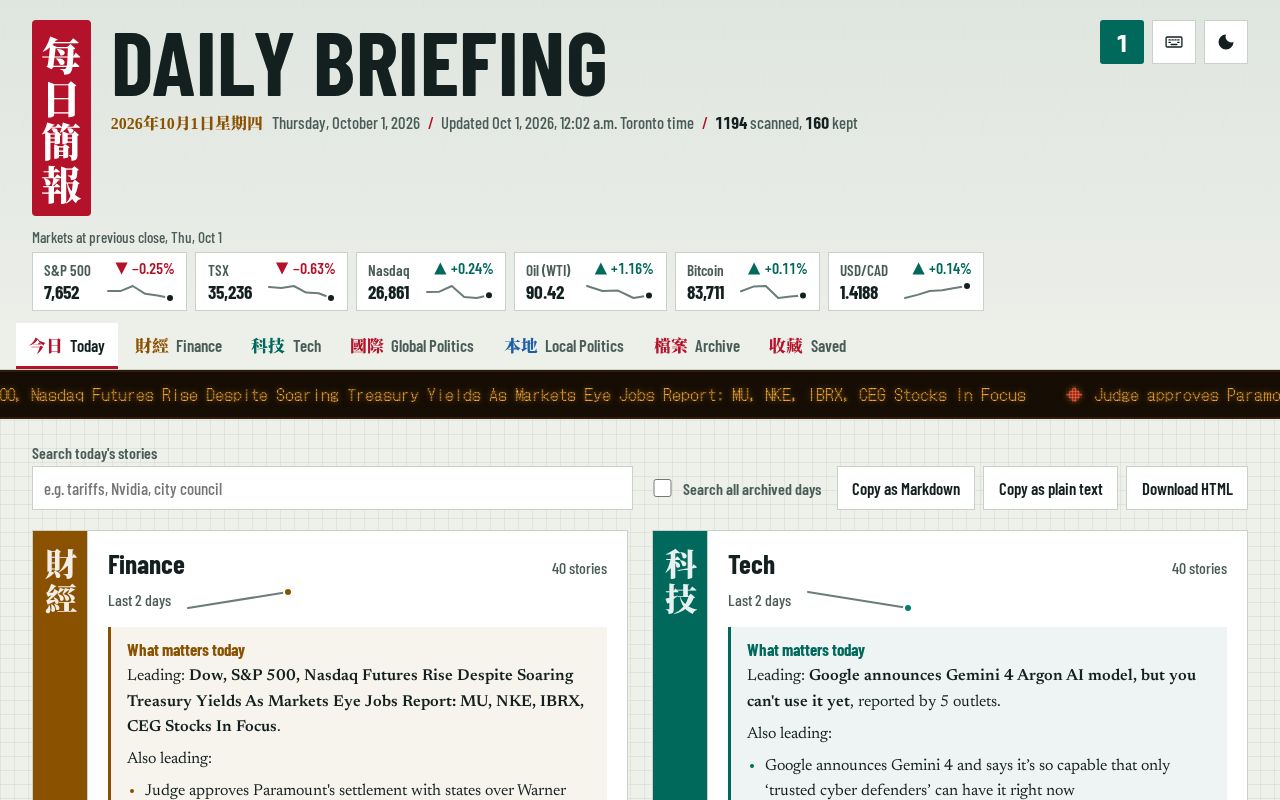Viewport: 1280px width, 800px height.
Task: Click the Oil (WTI) up triangle indicator
Action: click(601, 268)
